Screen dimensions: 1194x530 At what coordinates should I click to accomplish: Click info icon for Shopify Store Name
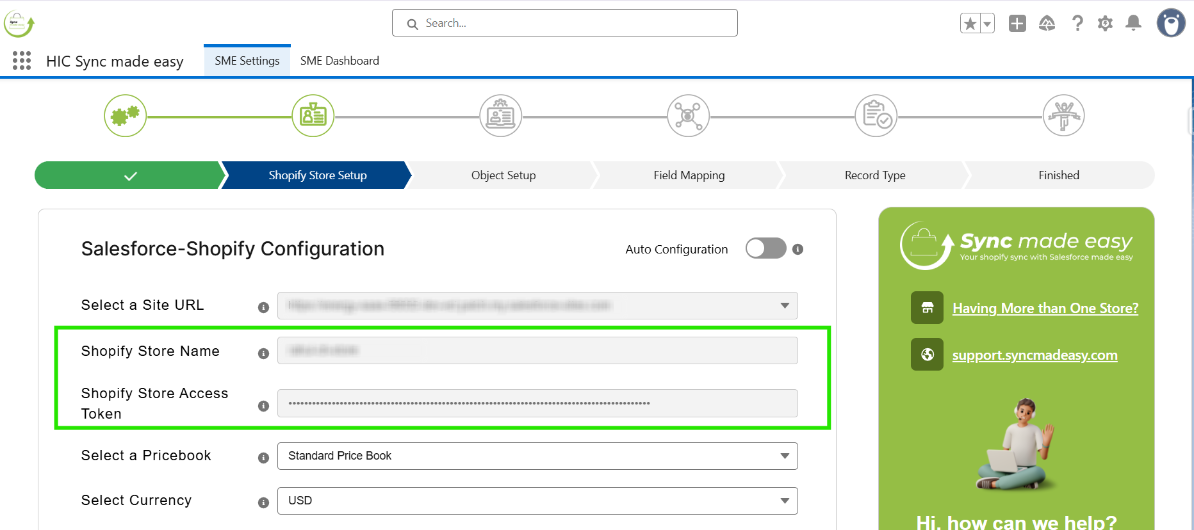[x=263, y=353]
